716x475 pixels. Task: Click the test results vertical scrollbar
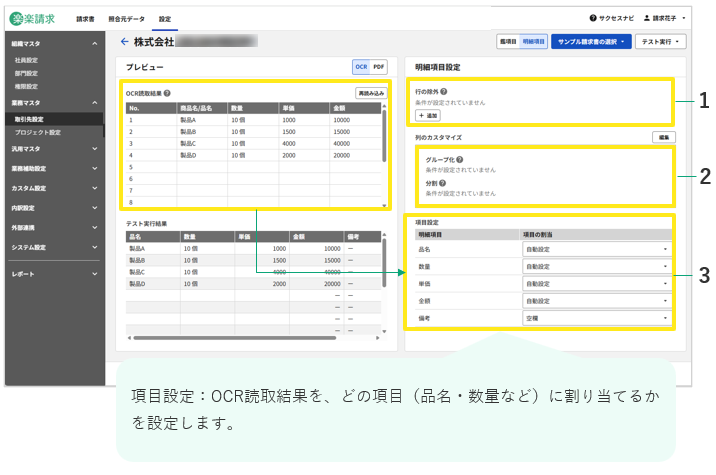(384, 263)
